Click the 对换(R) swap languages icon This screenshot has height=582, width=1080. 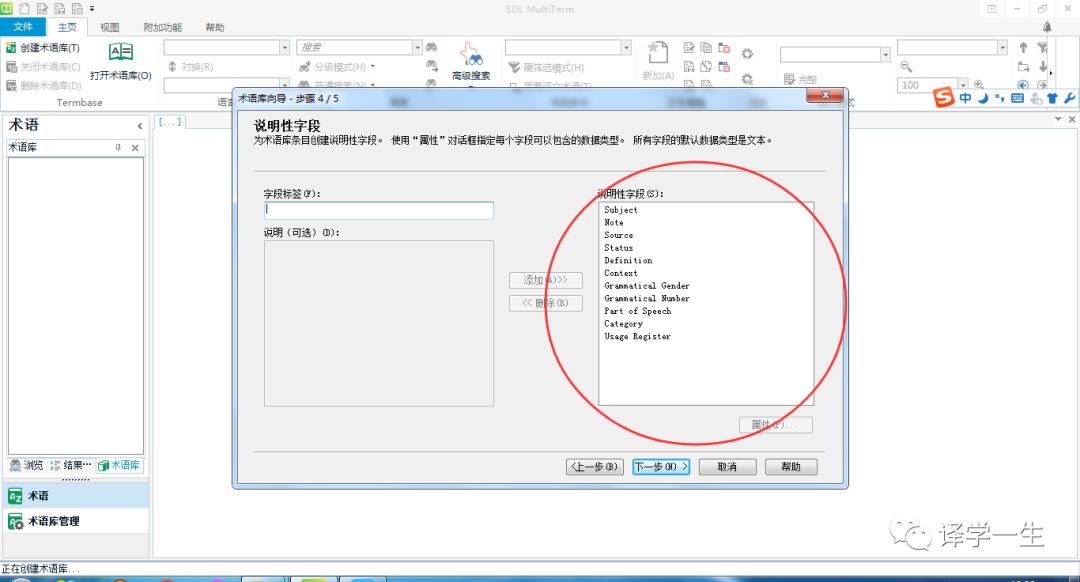pyautogui.click(x=172, y=67)
